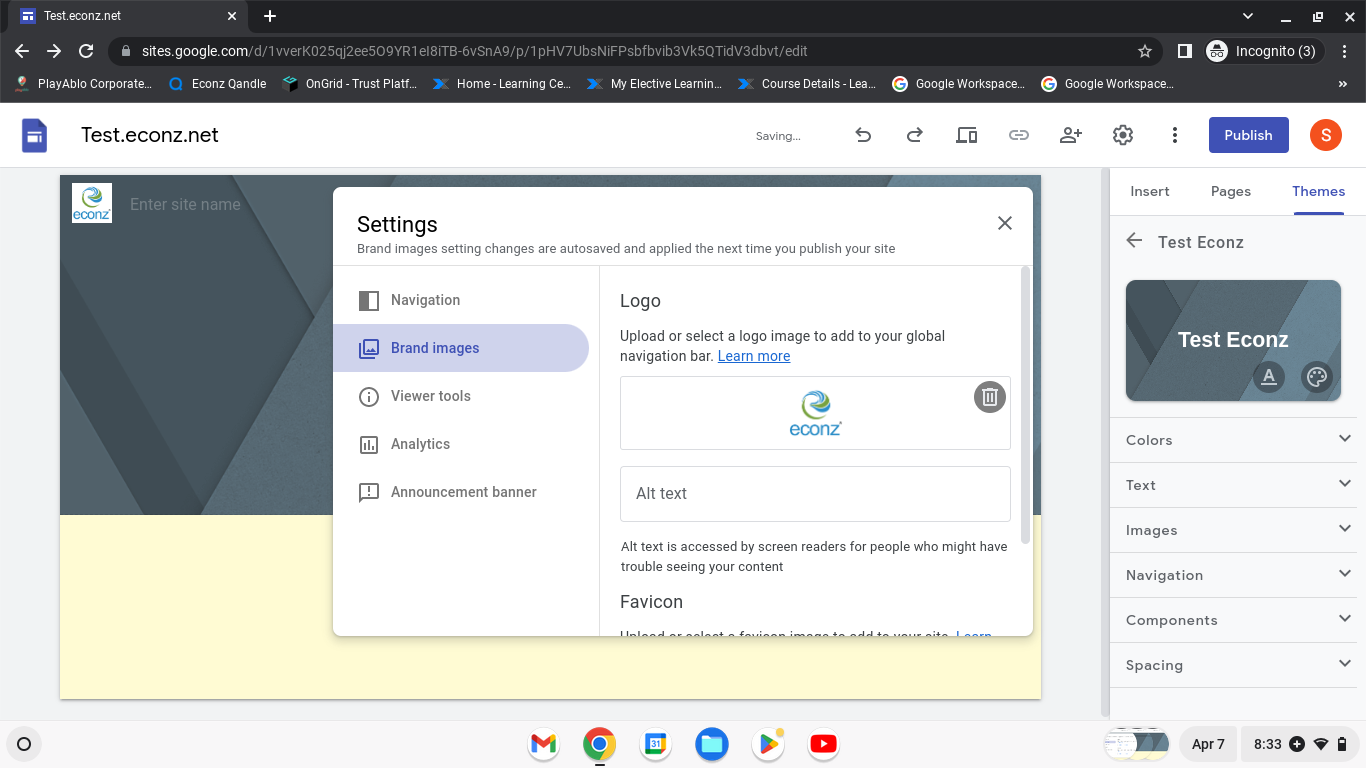Reload the page in Chrome

[x=86, y=51]
